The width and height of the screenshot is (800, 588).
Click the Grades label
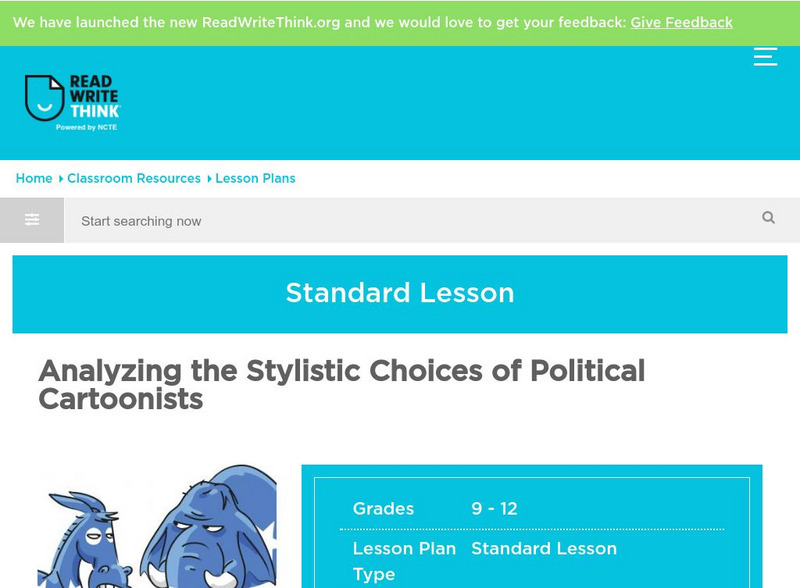(383, 509)
